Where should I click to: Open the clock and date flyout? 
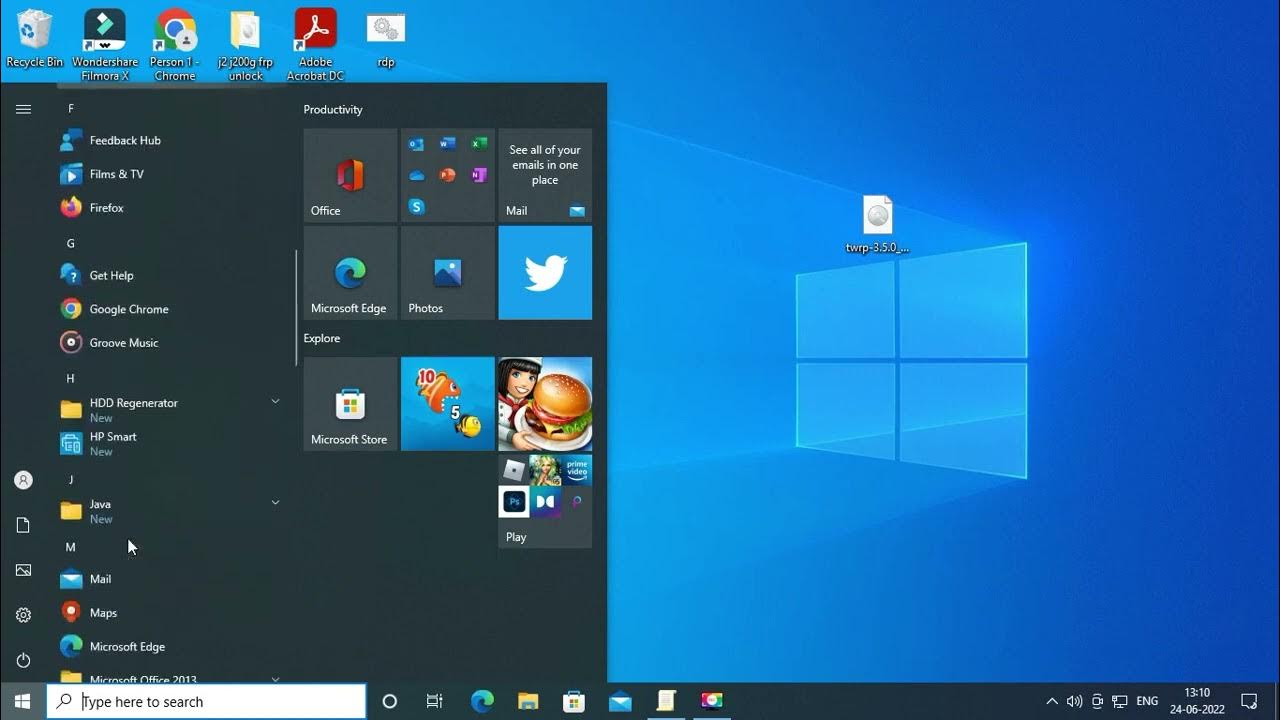pyautogui.click(x=1197, y=701)
